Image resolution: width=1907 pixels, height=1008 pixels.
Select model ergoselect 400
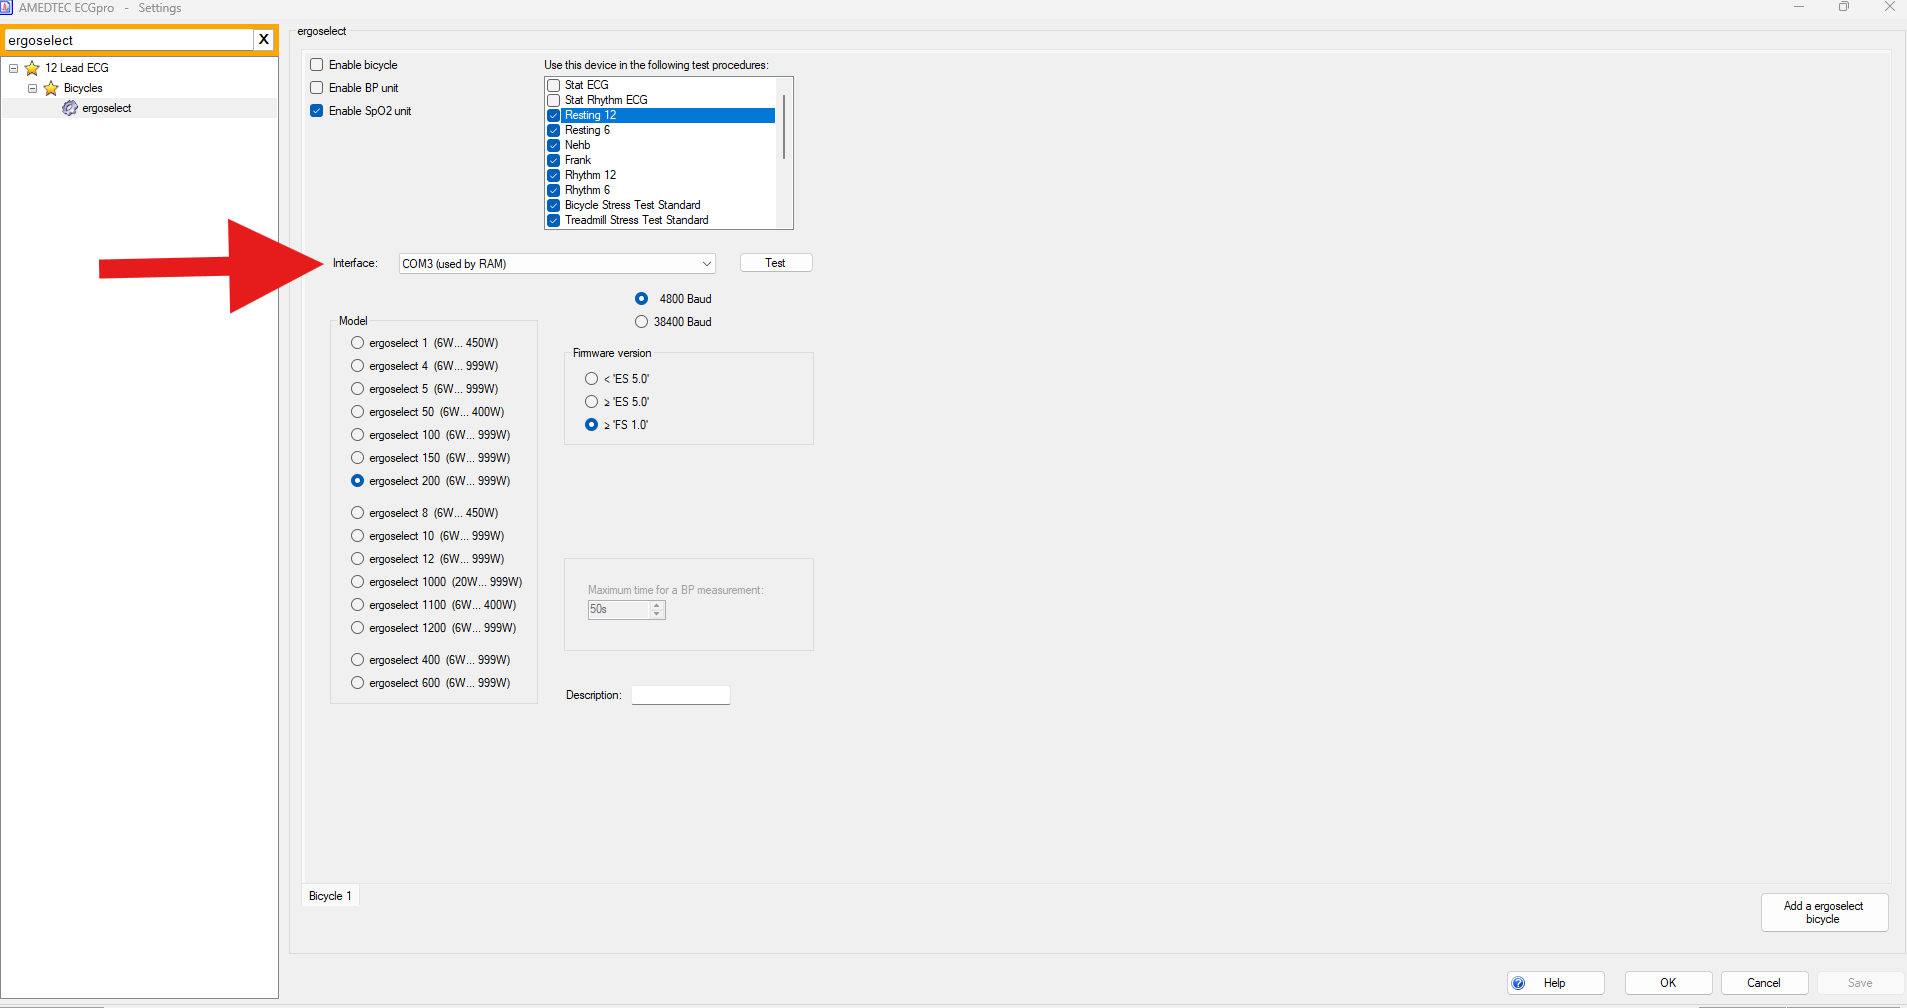tap(358, 660)
